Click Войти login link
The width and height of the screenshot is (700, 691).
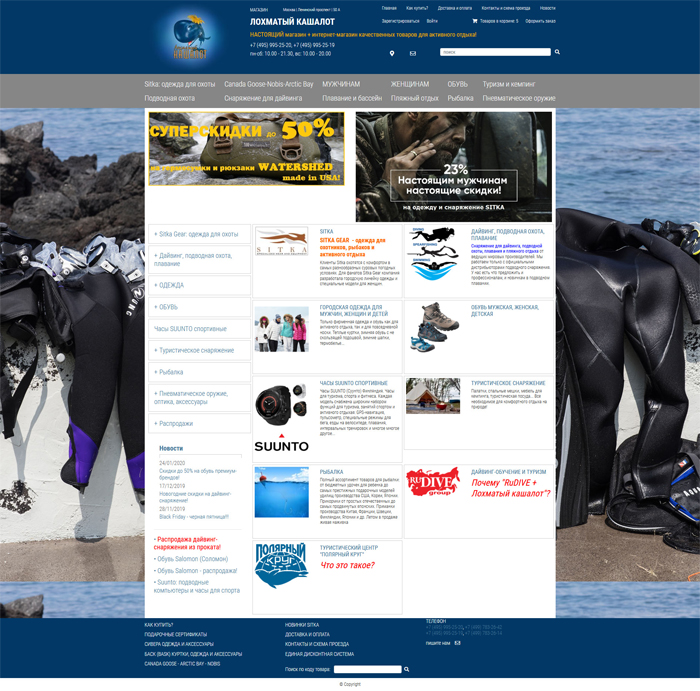tap(432, 21)
